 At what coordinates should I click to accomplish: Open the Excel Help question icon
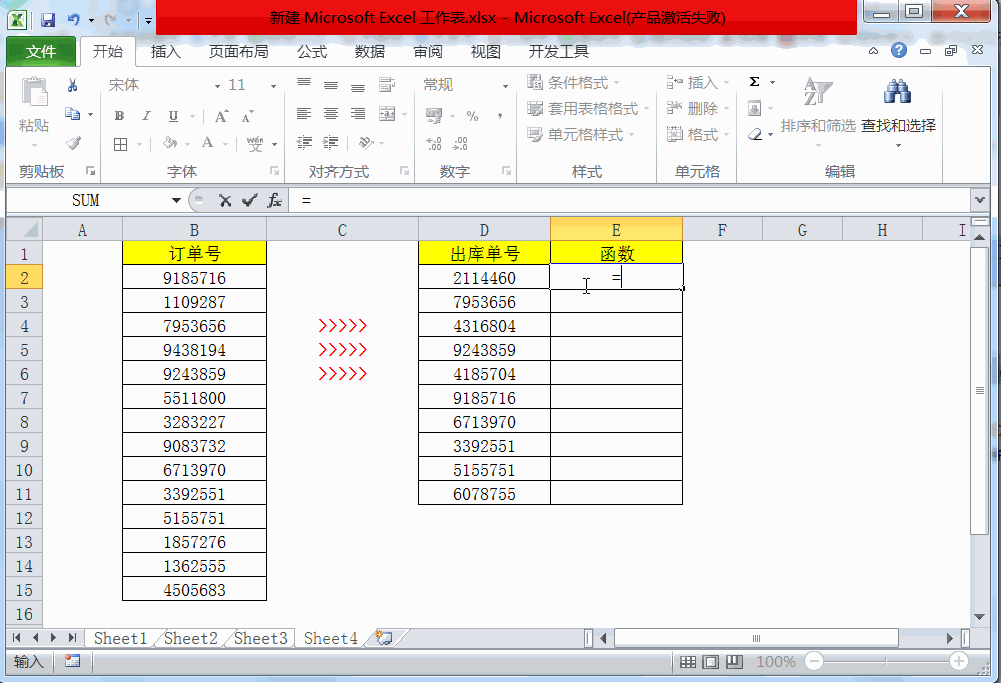pos(899,50)
